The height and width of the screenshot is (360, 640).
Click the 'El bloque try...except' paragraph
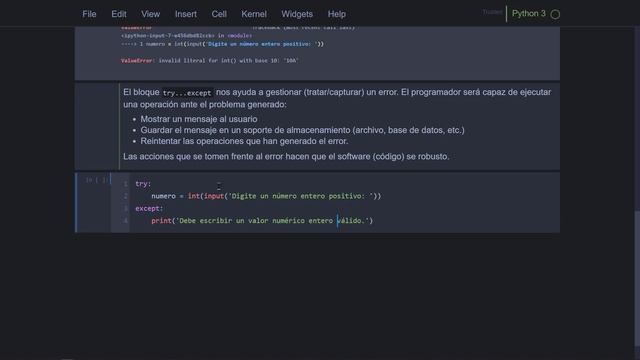point(337,98)
